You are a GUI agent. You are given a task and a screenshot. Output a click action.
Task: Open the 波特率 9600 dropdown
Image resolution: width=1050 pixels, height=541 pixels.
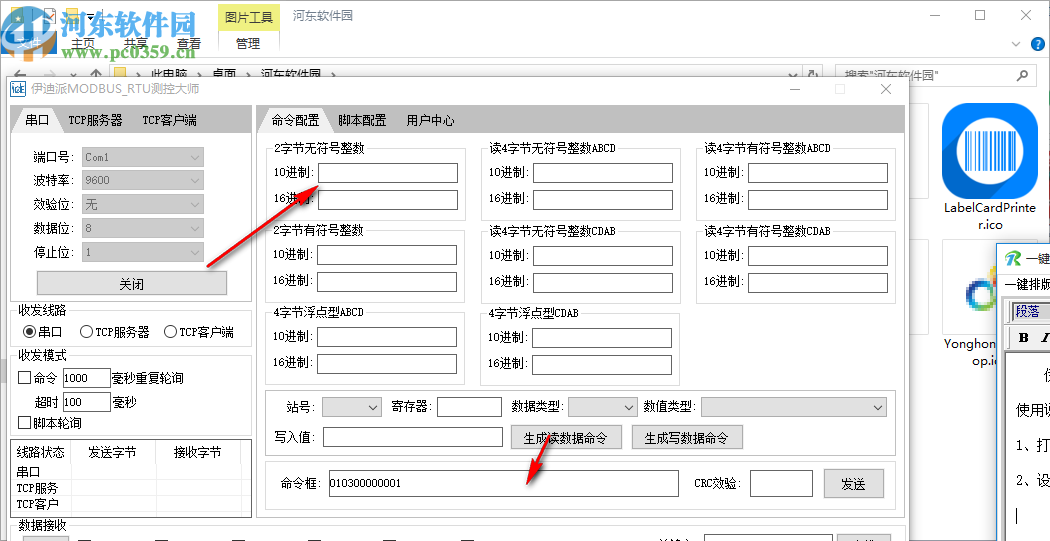coord(143,180)
